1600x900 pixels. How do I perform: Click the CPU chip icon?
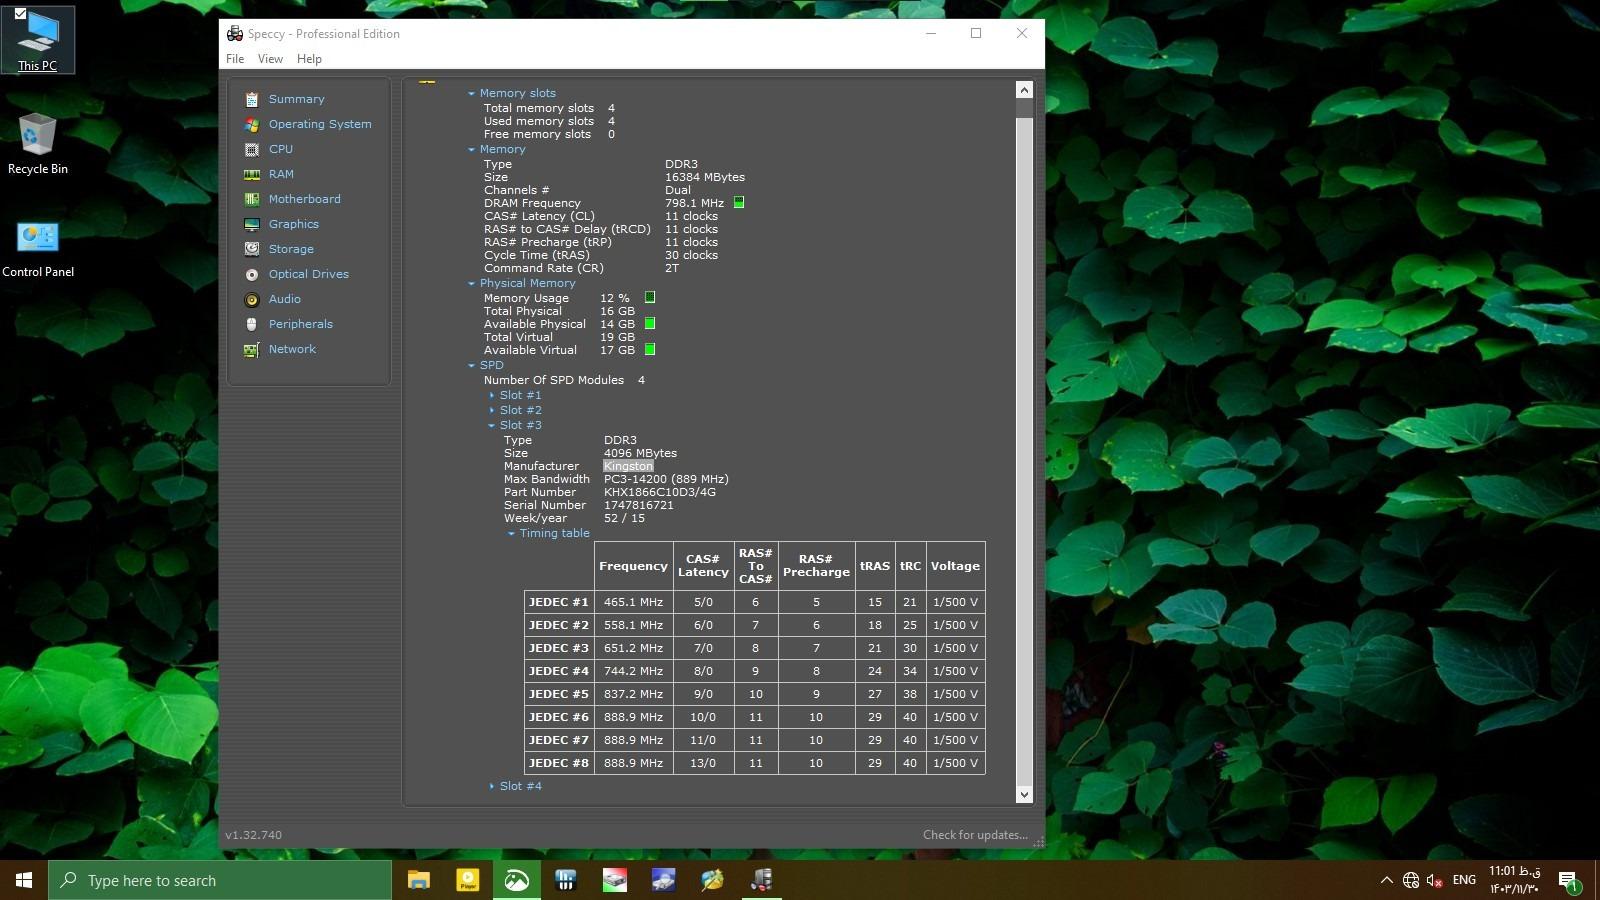pos(252,149)
